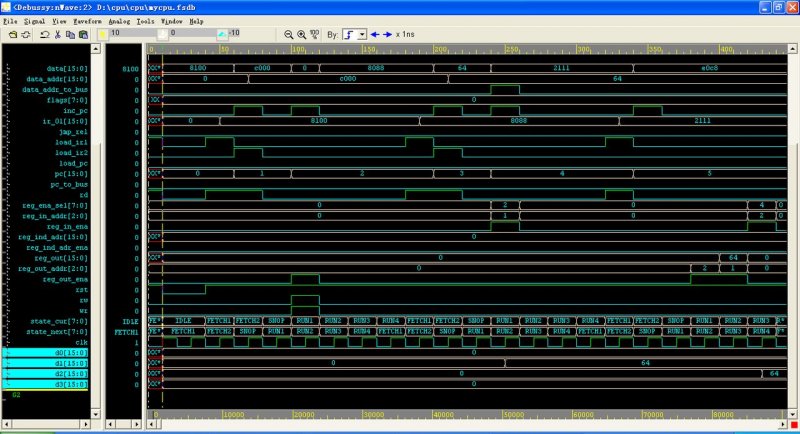Select the flags[7:0] signal

click(x=67, y=100)
